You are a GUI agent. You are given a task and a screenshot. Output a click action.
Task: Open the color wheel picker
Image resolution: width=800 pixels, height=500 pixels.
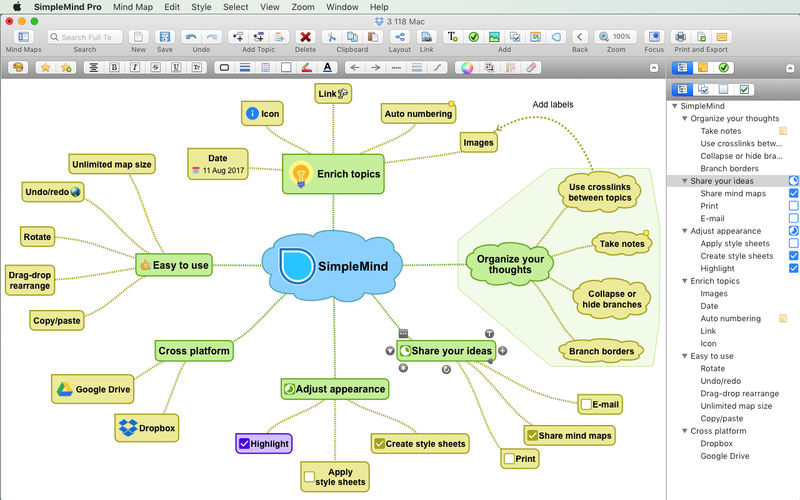467,67
